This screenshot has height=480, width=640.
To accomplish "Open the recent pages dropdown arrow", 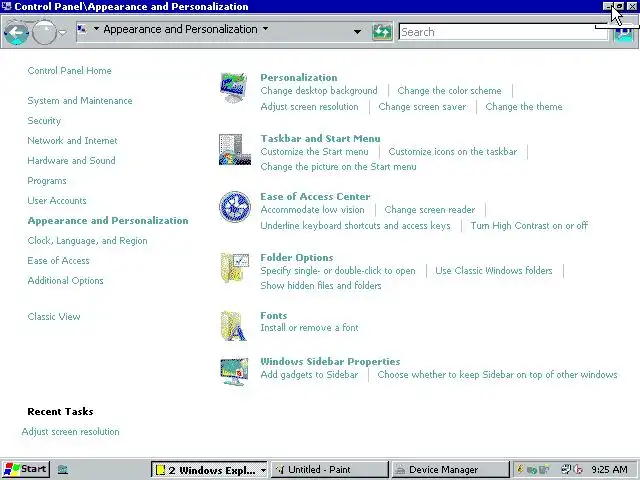I will [62, 32].
